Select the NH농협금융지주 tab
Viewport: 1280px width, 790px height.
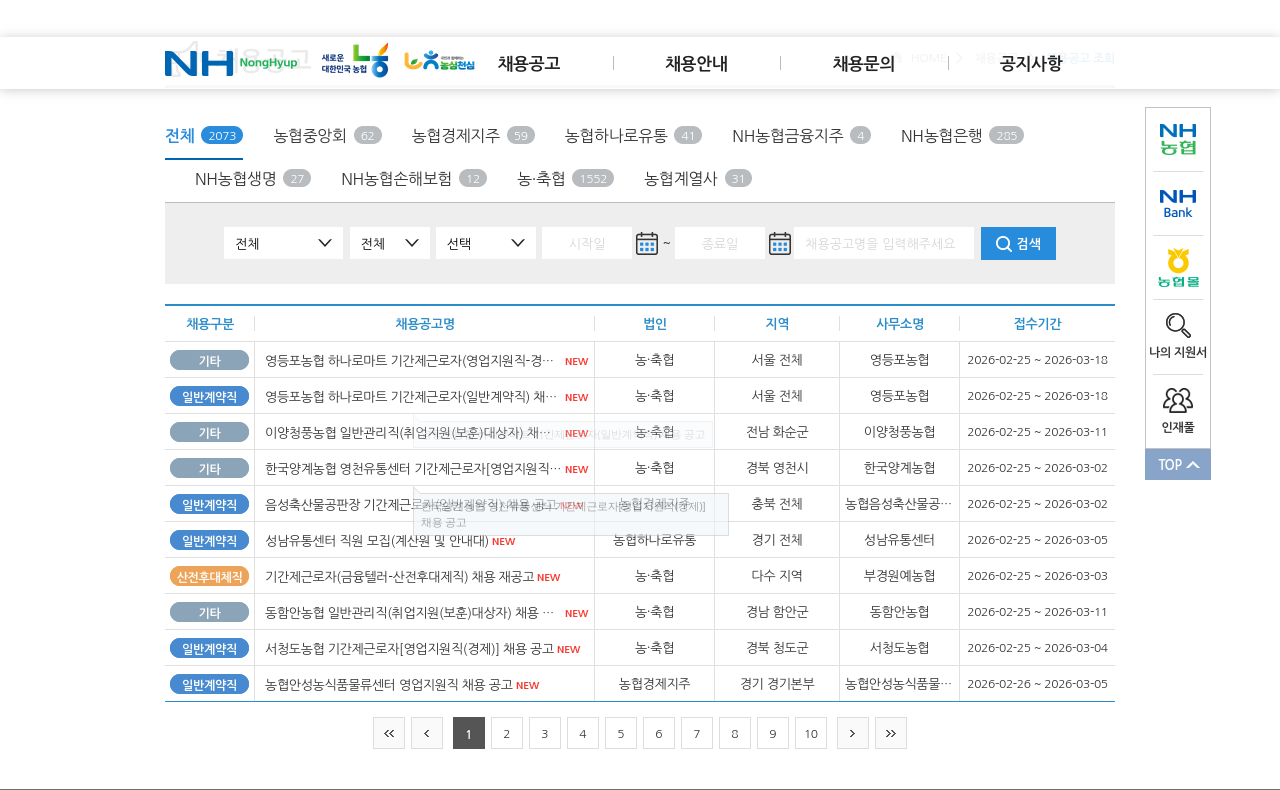[801, 136]
